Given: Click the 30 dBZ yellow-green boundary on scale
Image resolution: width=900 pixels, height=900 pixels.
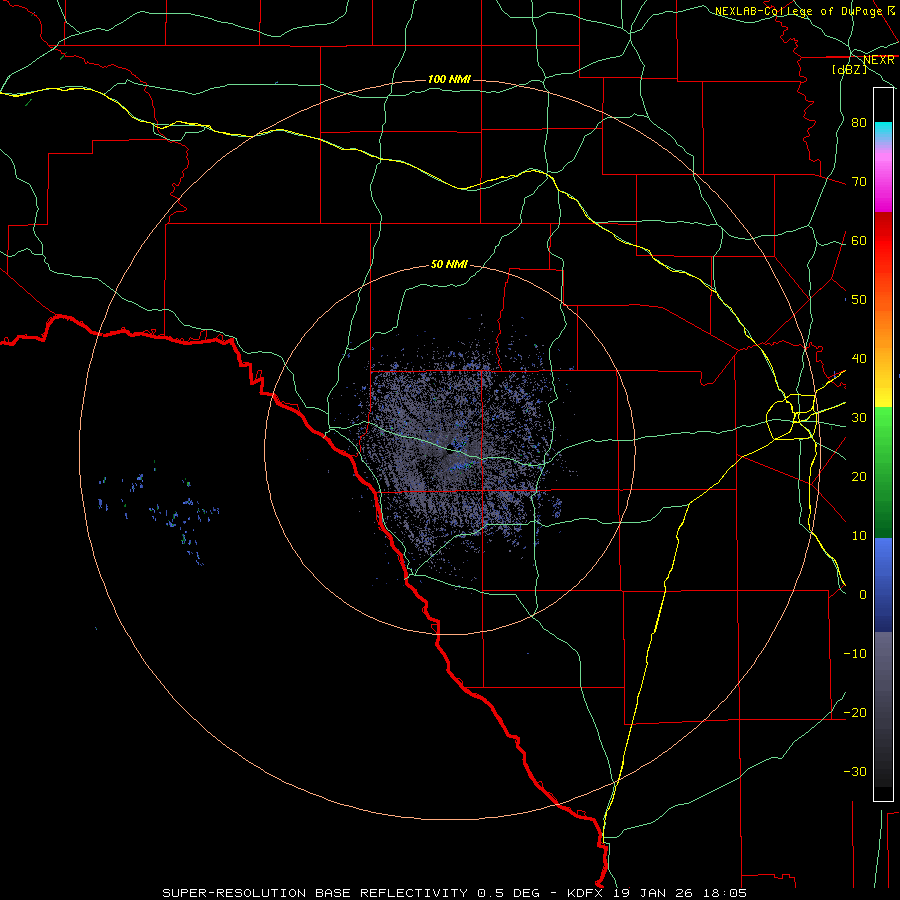Looking at the screenshot, I should 883,407.
